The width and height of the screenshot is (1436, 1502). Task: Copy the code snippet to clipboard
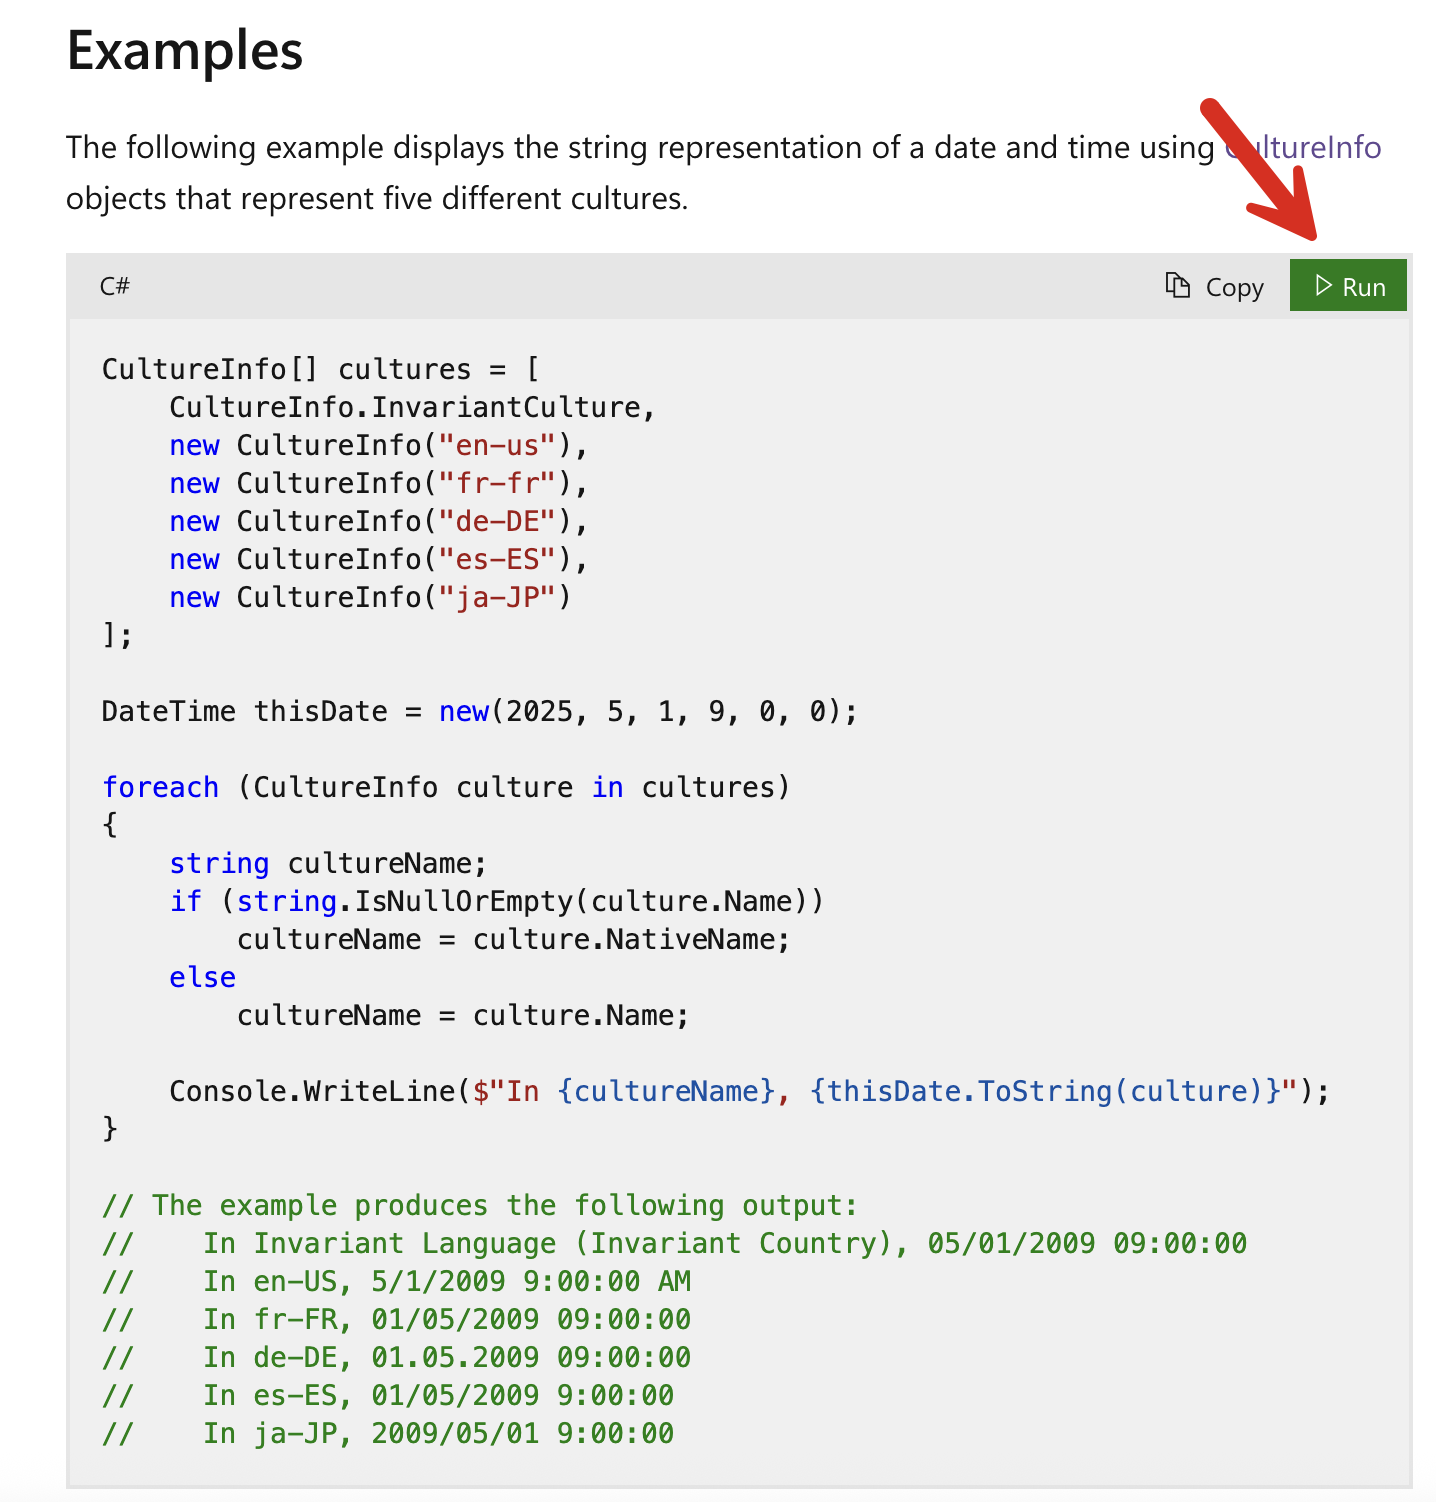tap(1213, 285)
